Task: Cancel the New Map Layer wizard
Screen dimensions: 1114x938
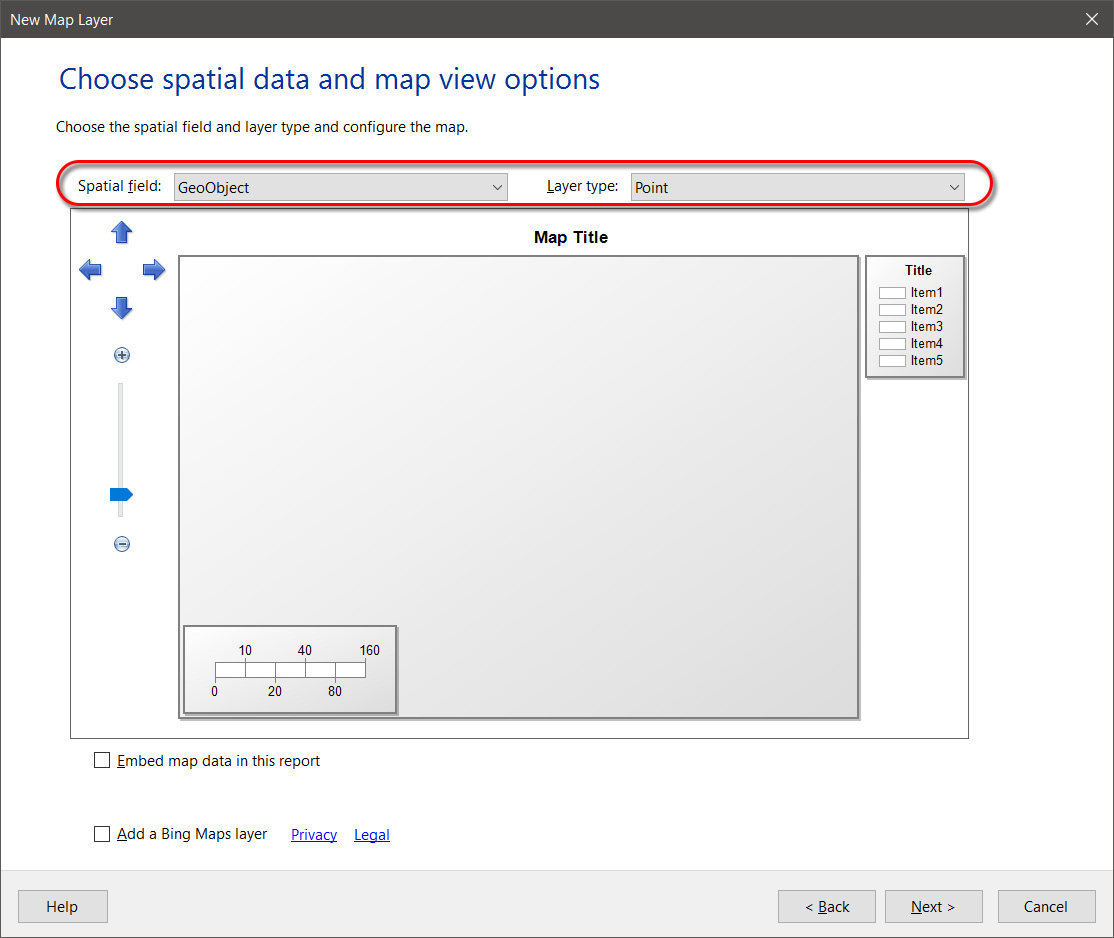Action: pos(1046,907)
